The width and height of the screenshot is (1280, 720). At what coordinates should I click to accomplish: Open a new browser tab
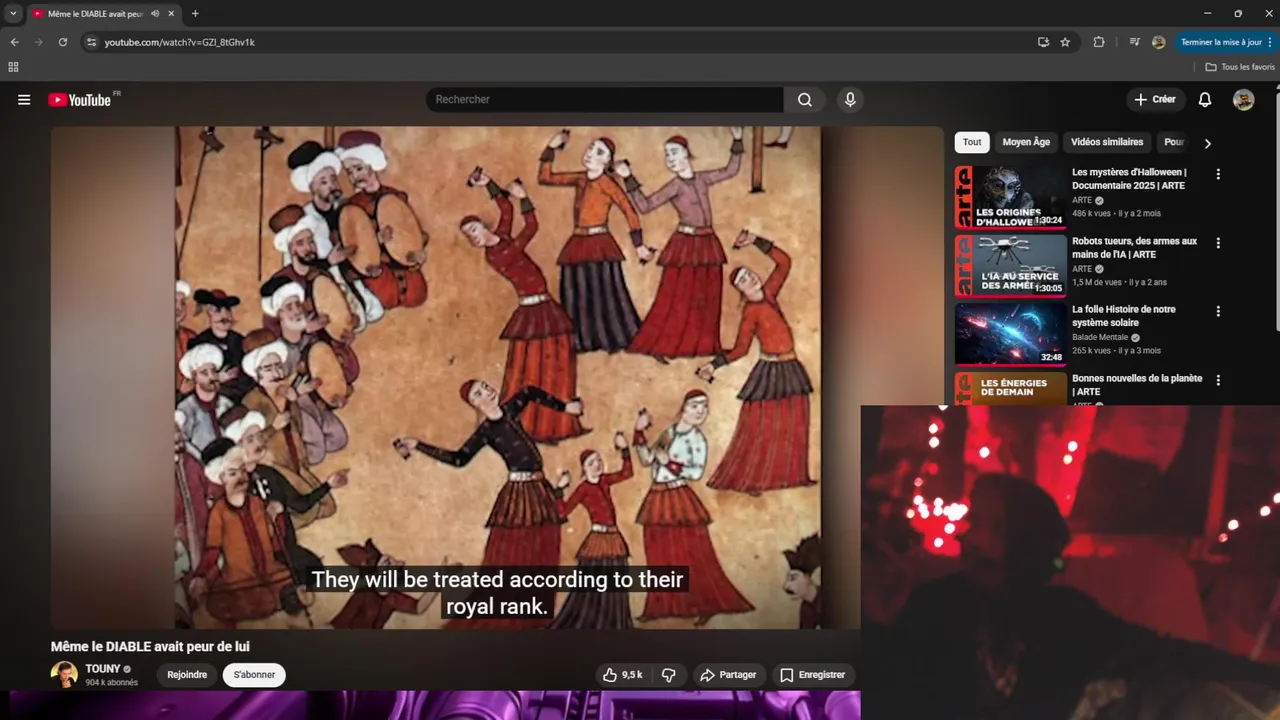tap(195, 14)
